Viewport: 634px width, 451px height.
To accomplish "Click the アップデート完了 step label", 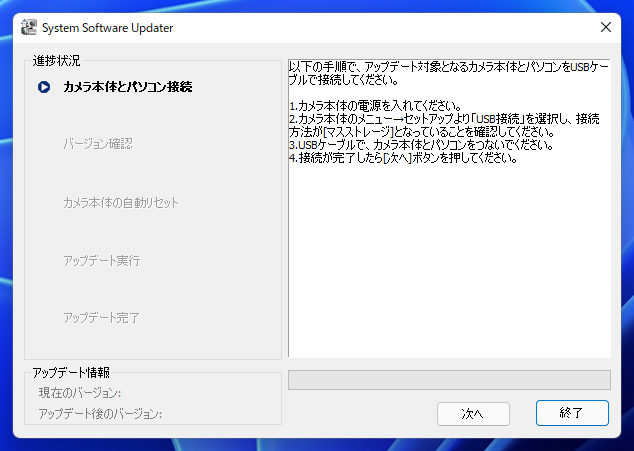I will [x=101, y=318].
